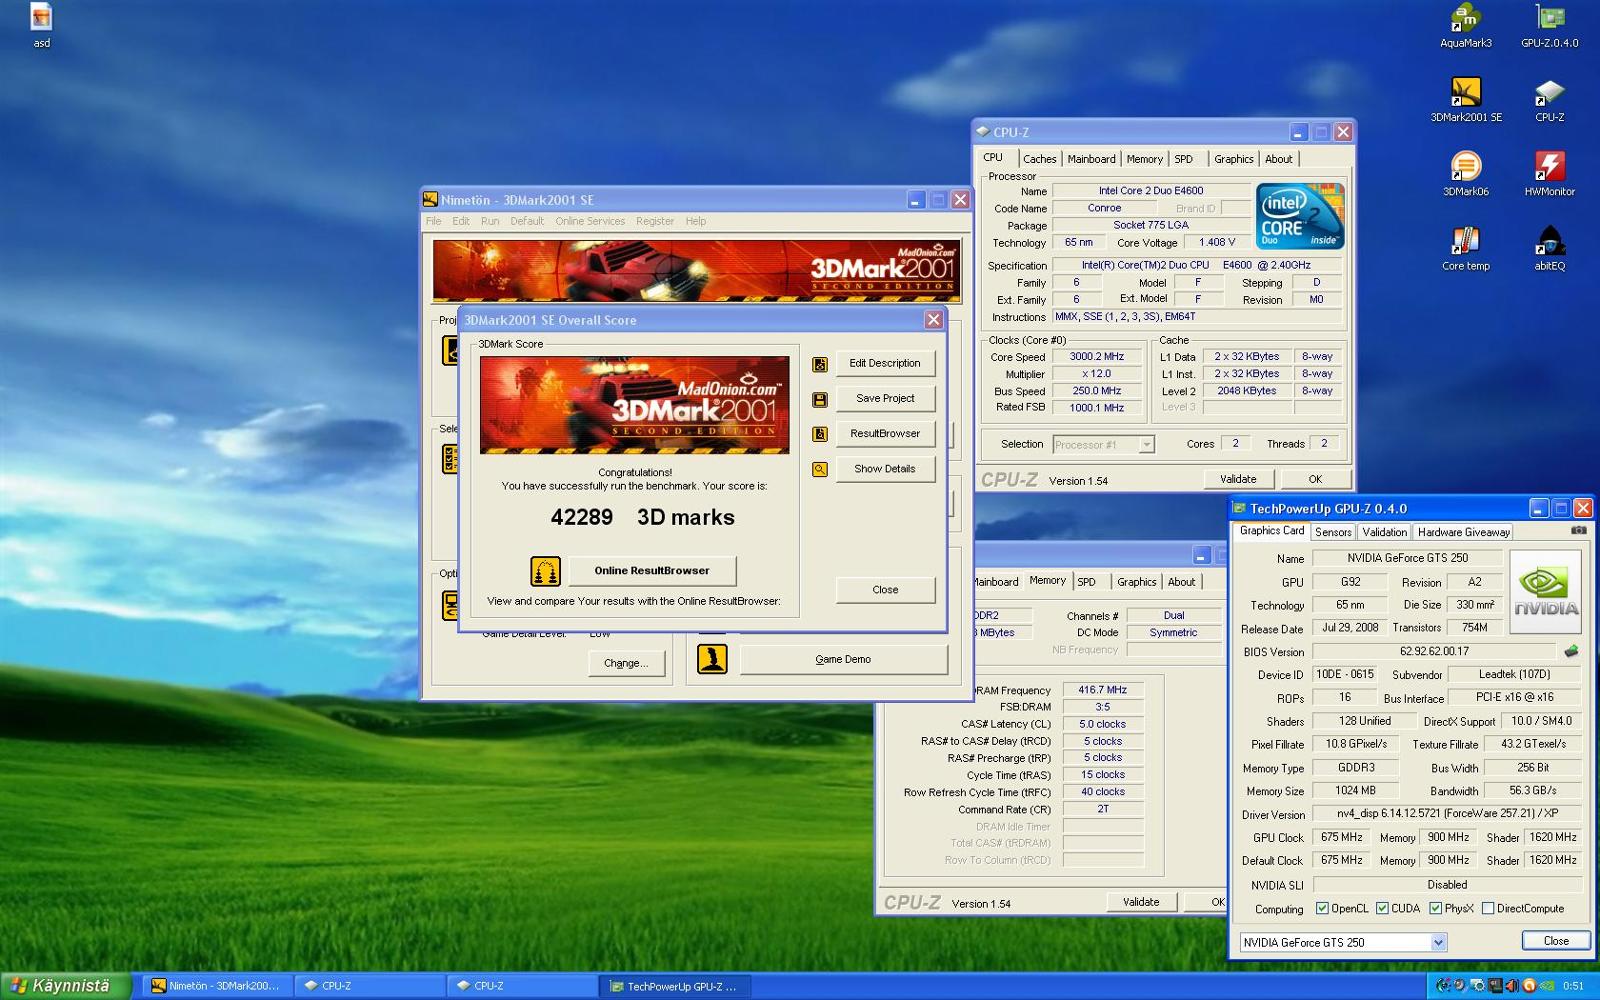Viewport: 1600px width, 1000px height.
Task: Click the Close button in GPU-Z
Action: tap(1556, 941)
